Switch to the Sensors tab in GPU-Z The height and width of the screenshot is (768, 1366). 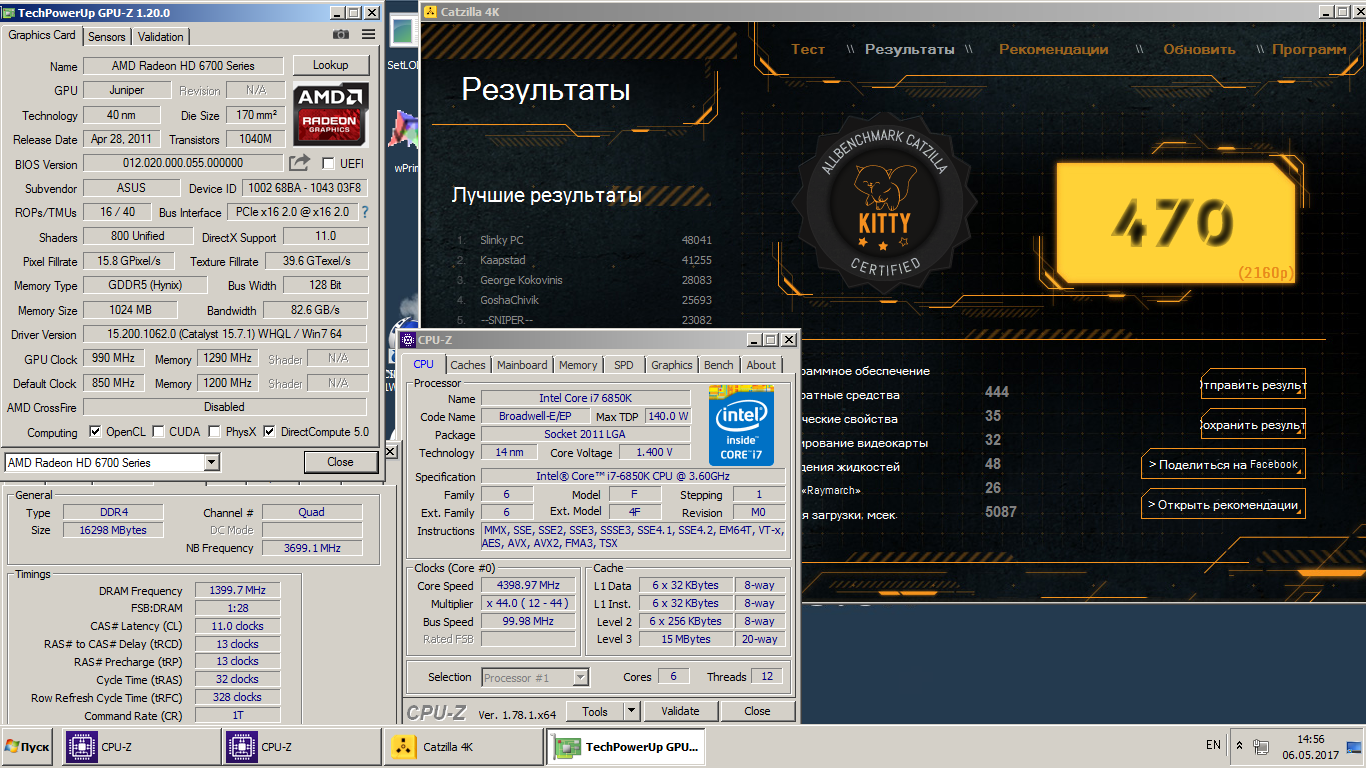pos(107,36)
